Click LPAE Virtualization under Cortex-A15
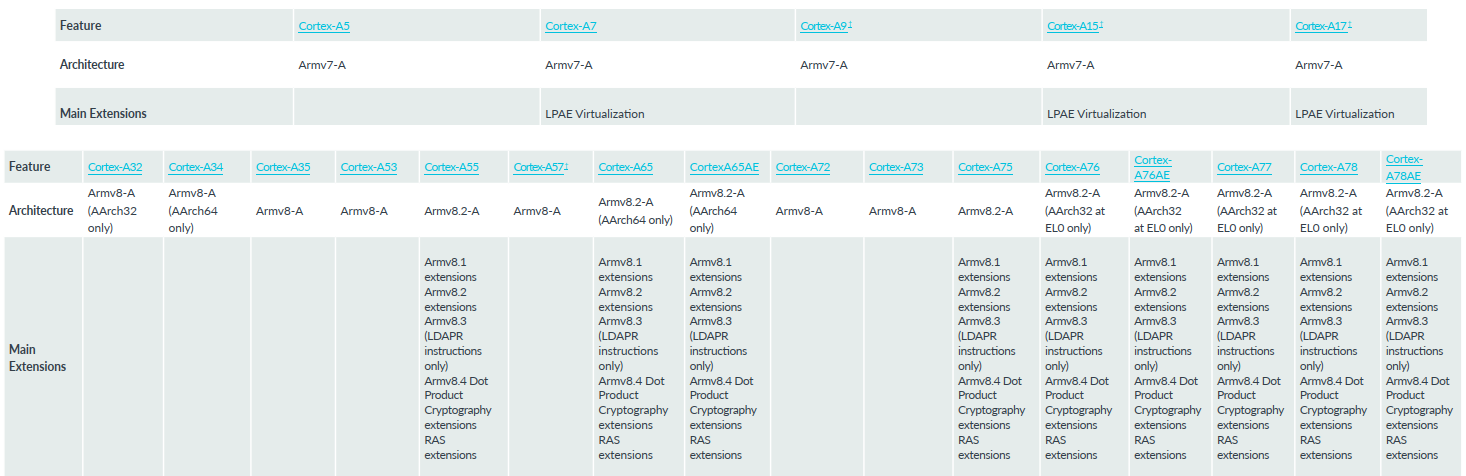 [1097, 114]
